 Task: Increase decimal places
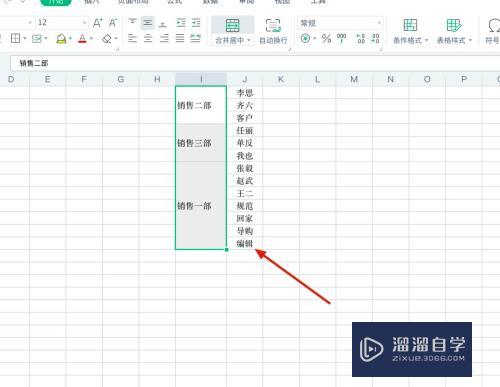point(360,38)
